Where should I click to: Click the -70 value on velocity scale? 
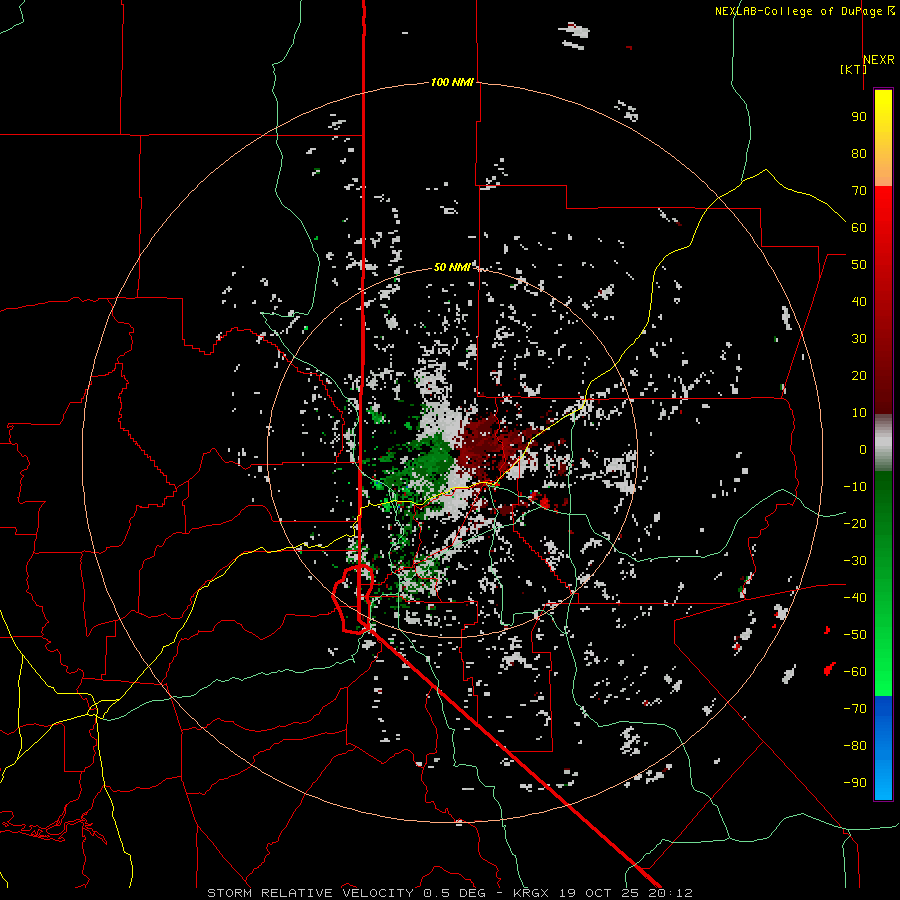855,709
